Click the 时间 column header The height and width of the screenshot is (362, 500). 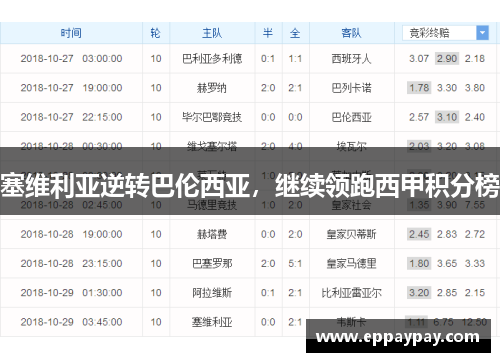tap(71, 33)
